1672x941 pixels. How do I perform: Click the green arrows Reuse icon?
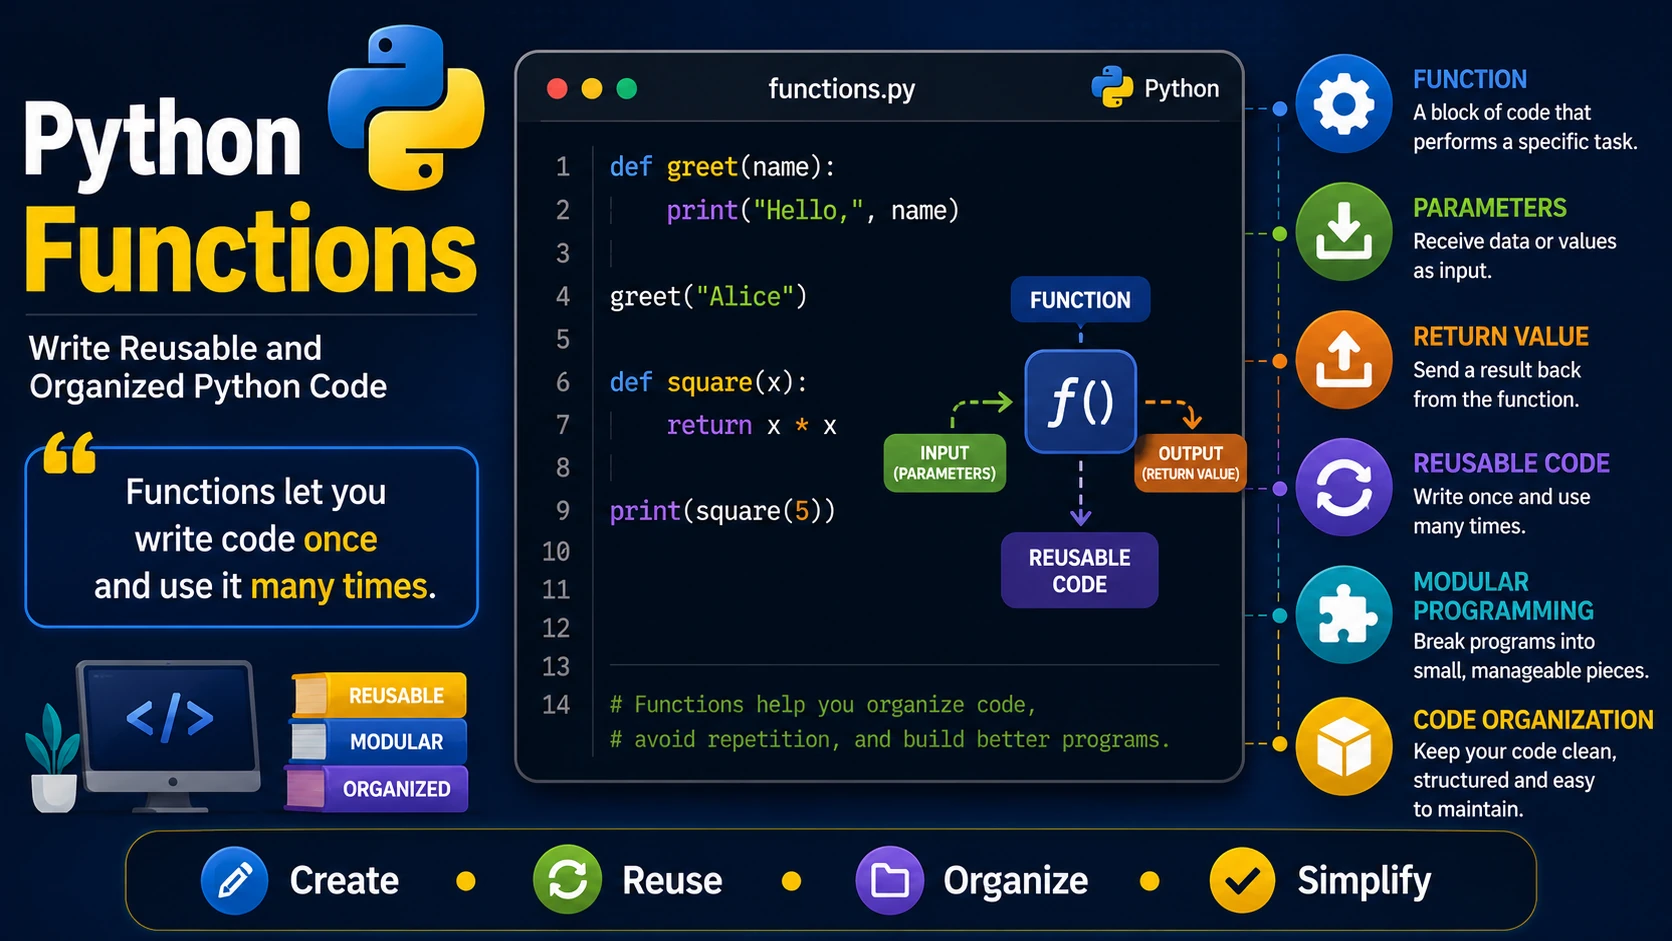click(x=567, y=881)
